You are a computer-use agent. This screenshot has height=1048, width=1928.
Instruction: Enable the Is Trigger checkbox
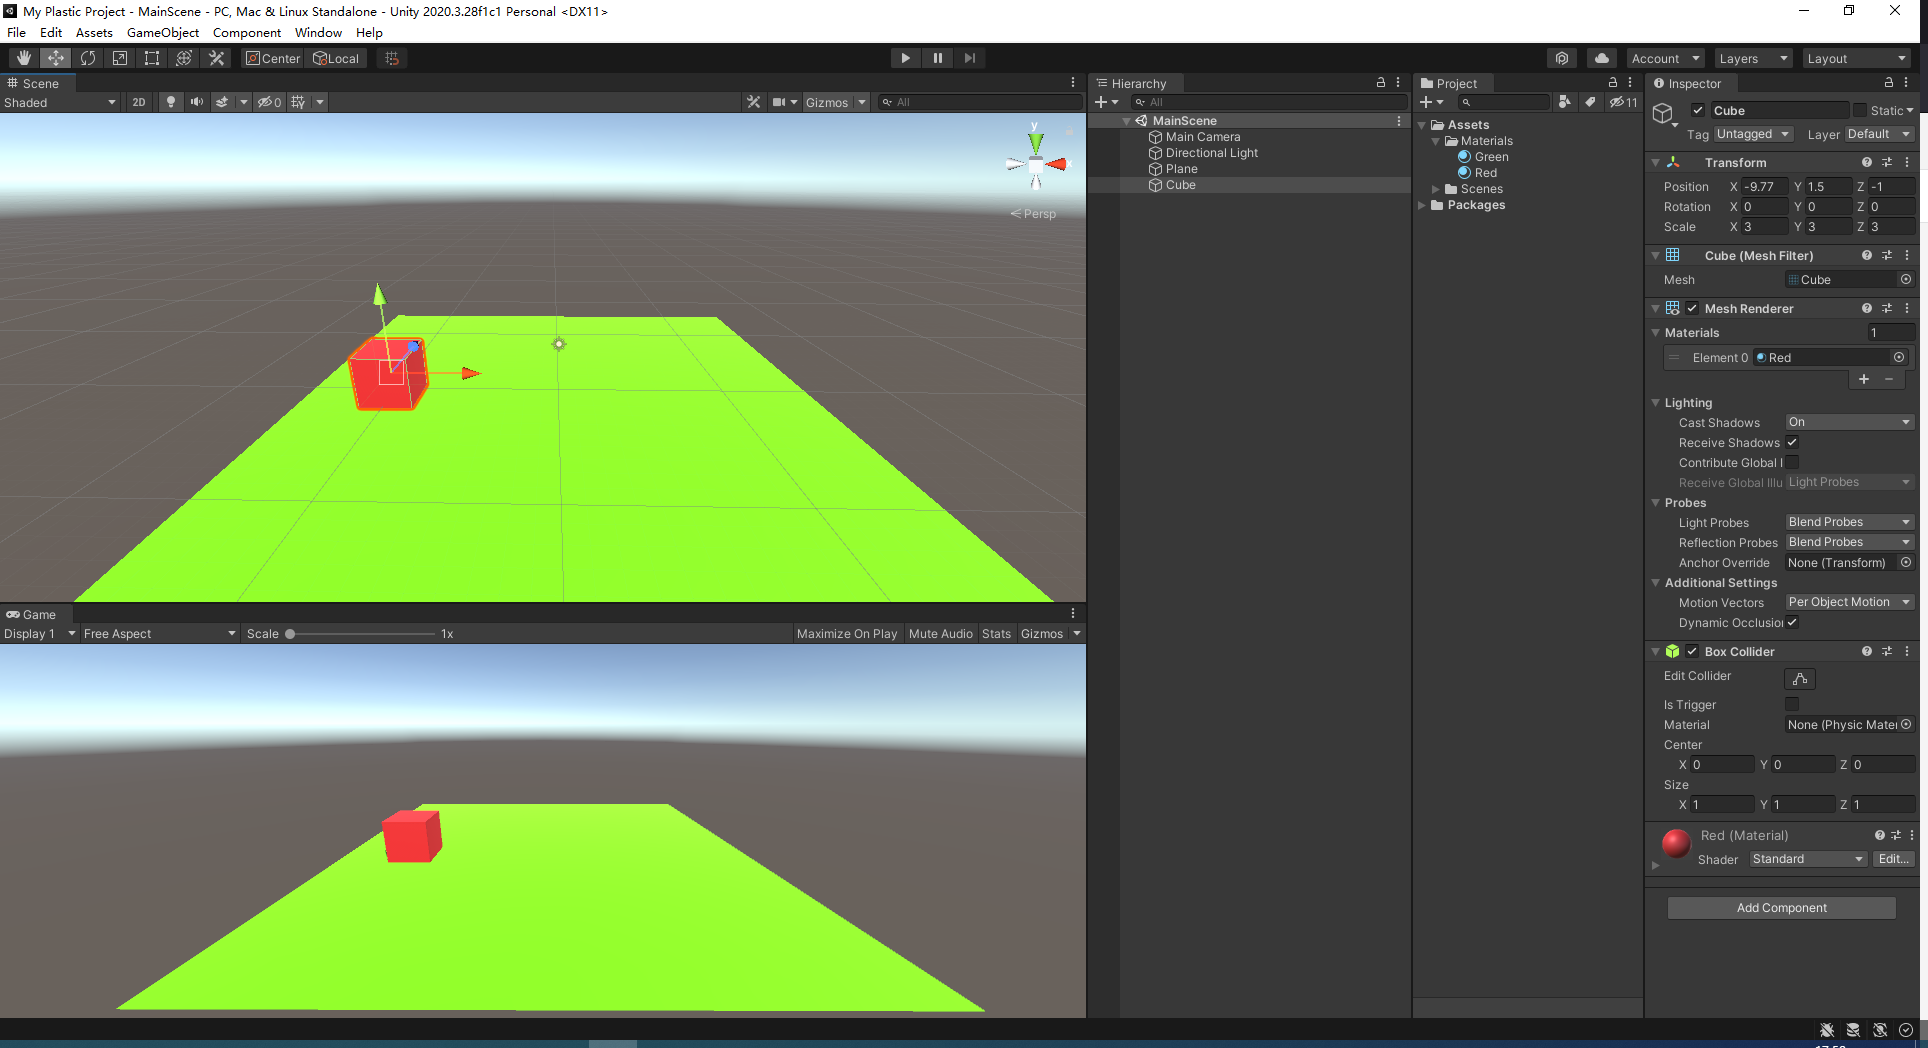click(1792, 704)
